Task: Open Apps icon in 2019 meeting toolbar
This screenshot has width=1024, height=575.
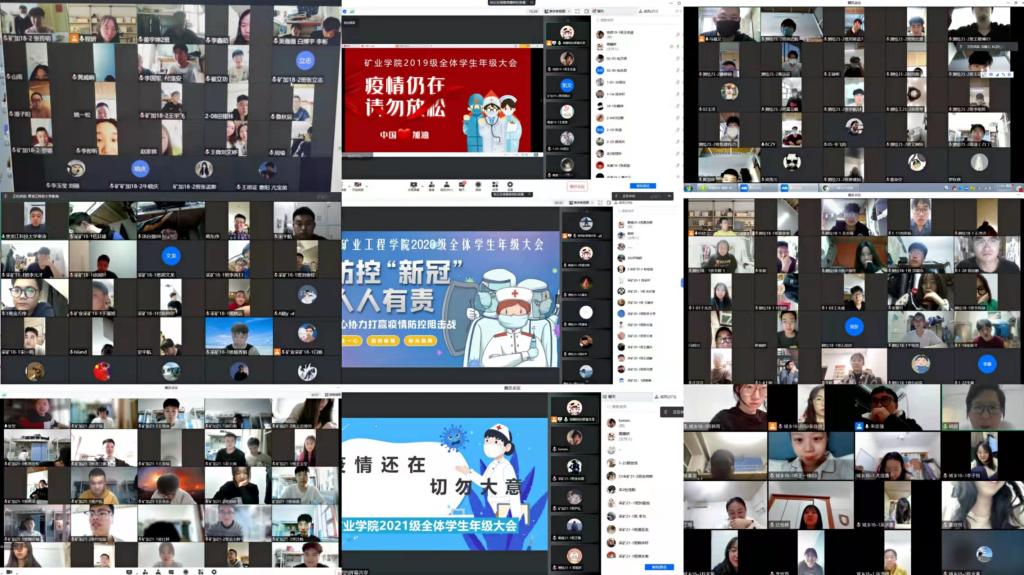Action: [494, 185]
